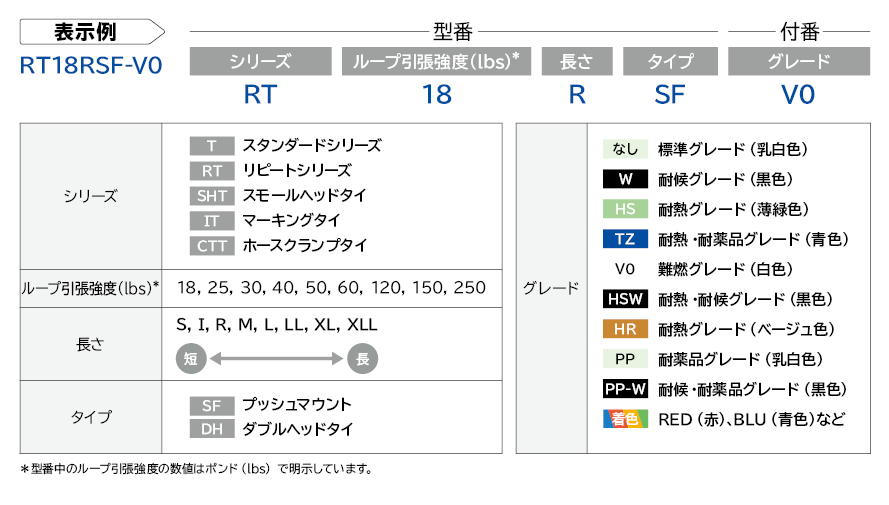Select the blue TZ grade swatch
Screen dimensions: 889x505
tap(625, 239)
